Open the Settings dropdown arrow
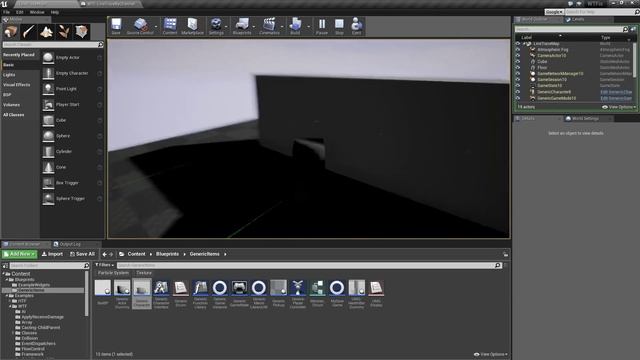The width and height of the screenshot is (640, 360). [227, 27]
